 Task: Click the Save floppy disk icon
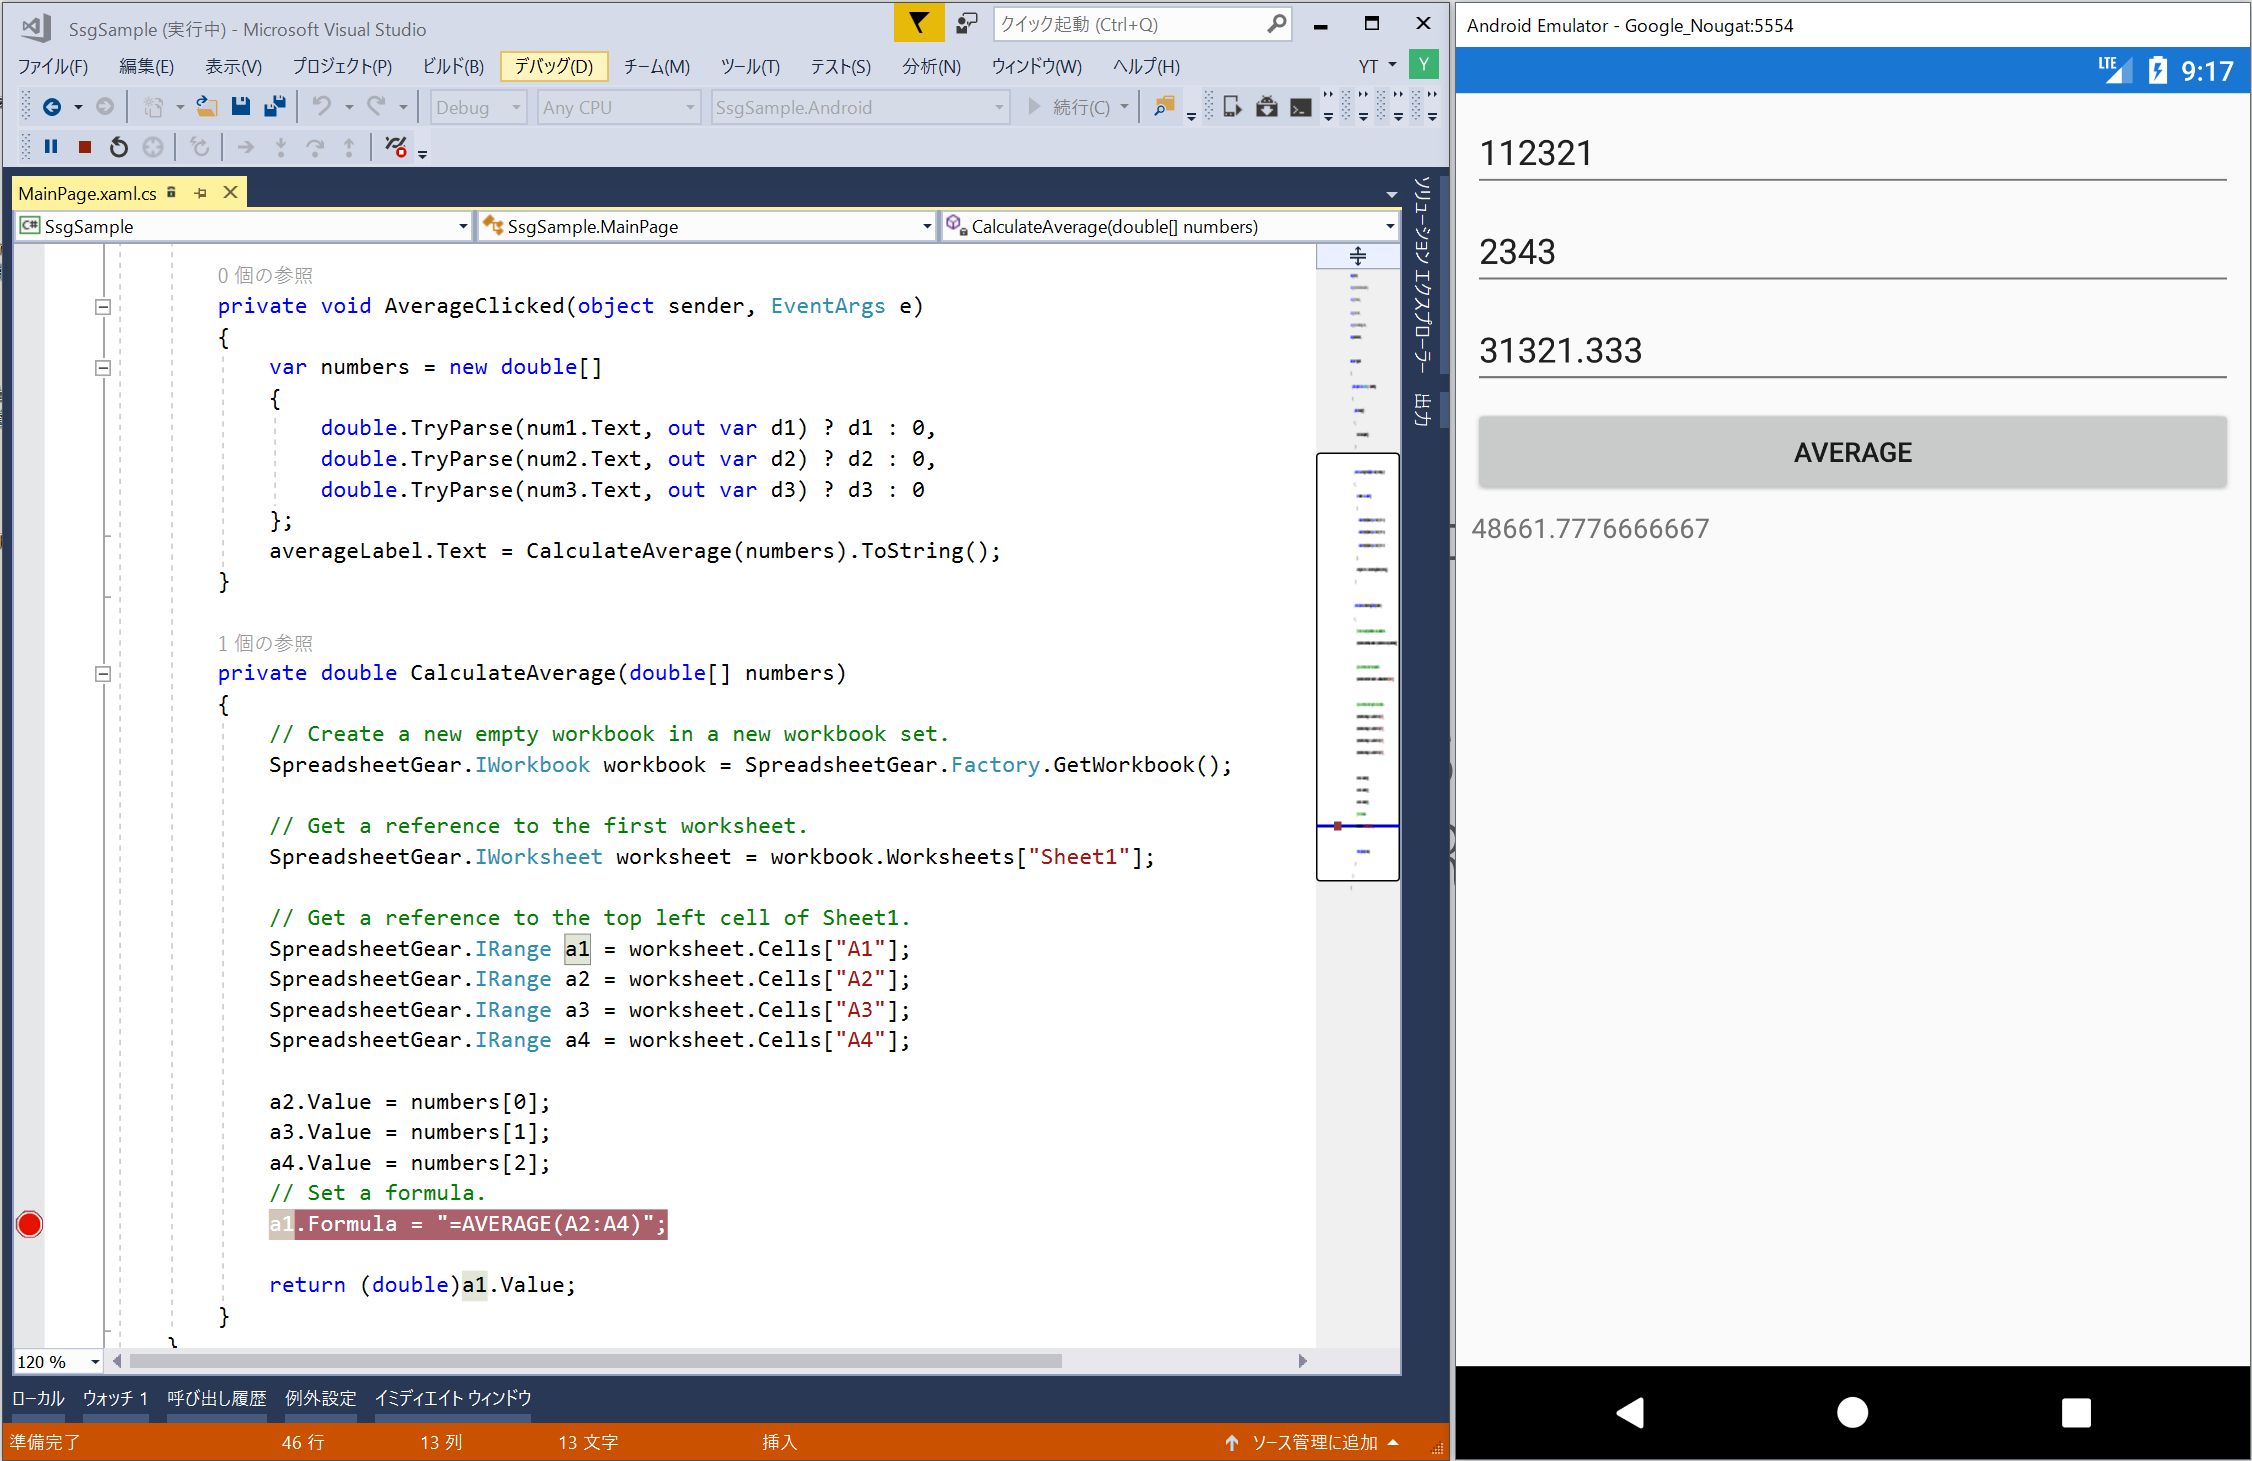click(241, 107)
